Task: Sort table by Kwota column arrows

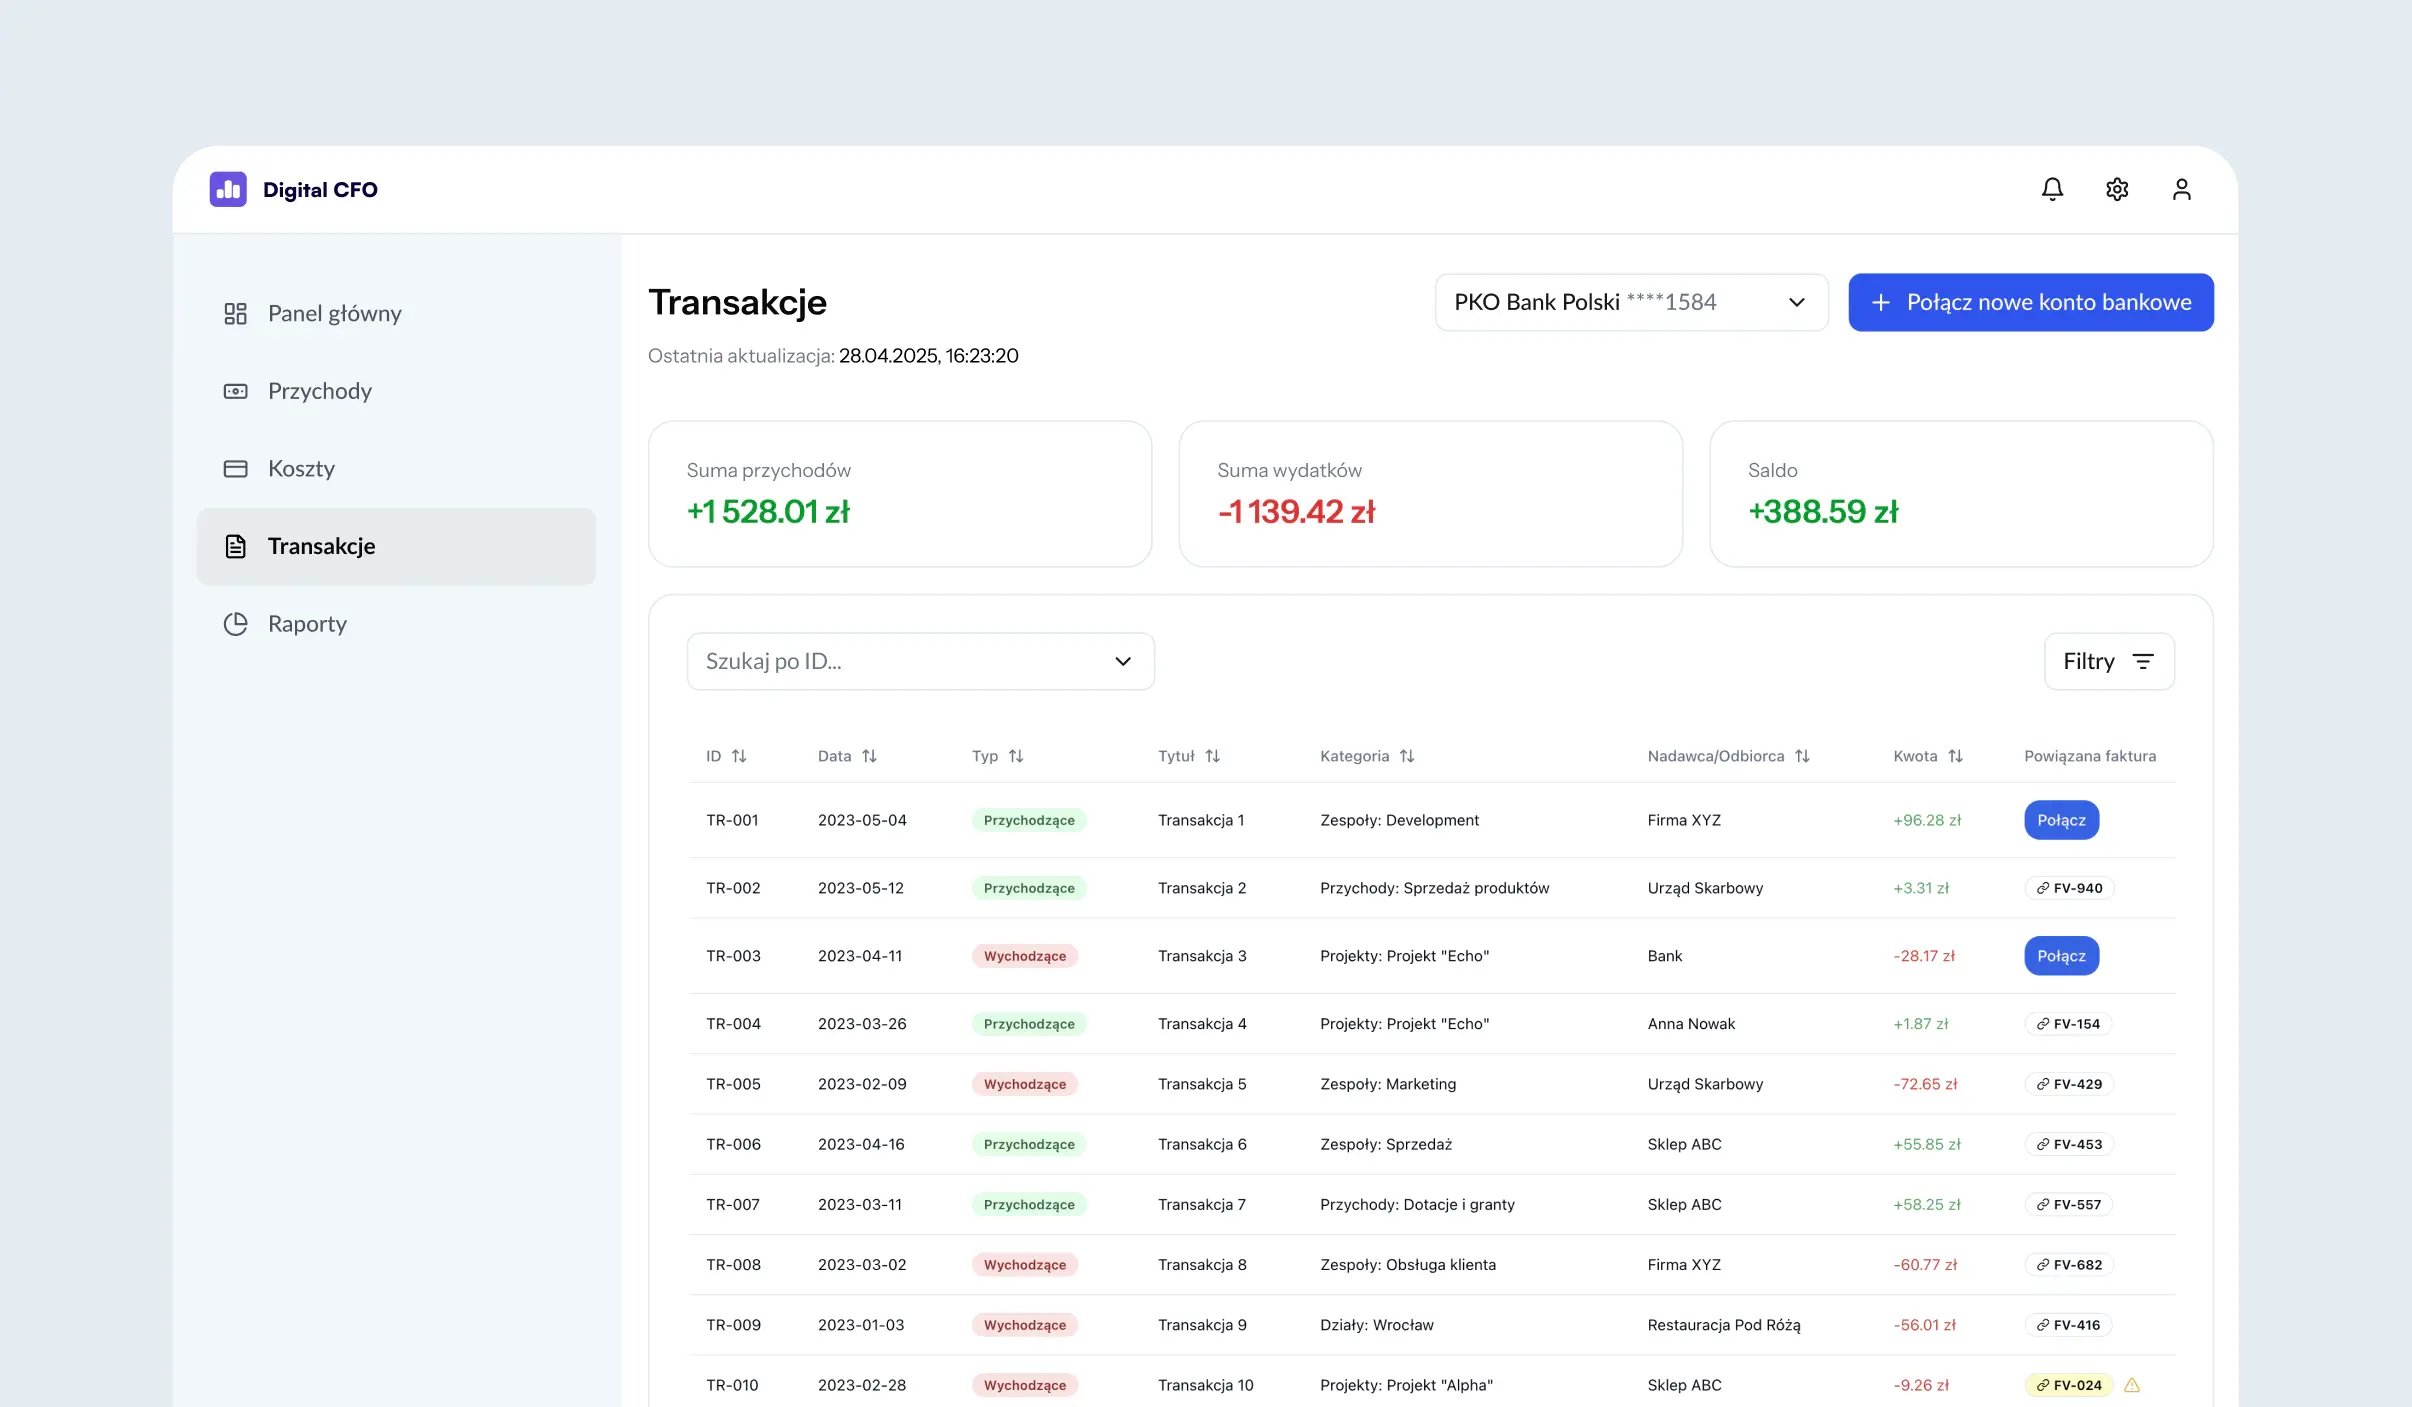Action: click(1955, 756)
